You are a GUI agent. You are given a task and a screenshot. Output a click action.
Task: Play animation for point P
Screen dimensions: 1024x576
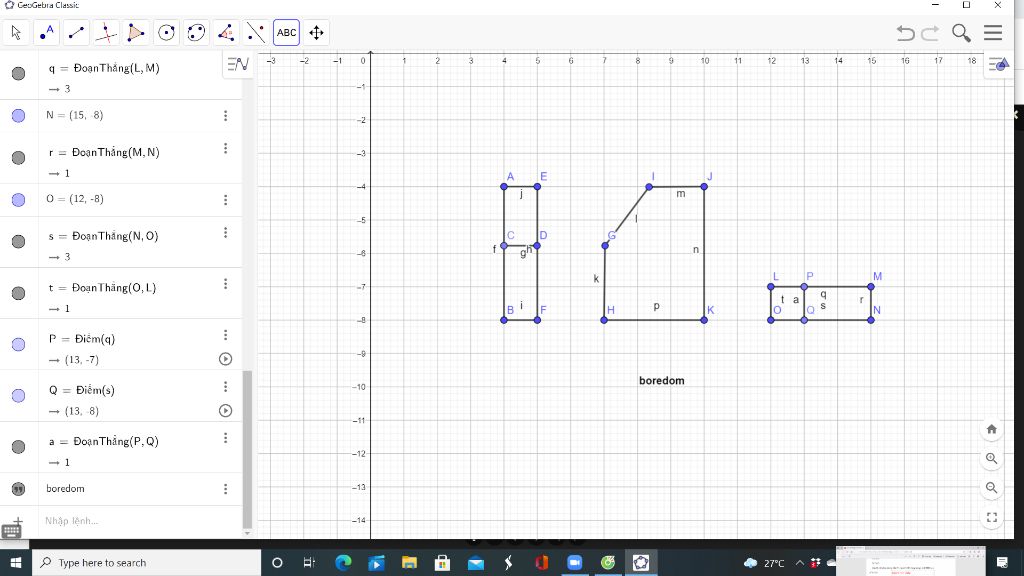click(x=225, y=359)
